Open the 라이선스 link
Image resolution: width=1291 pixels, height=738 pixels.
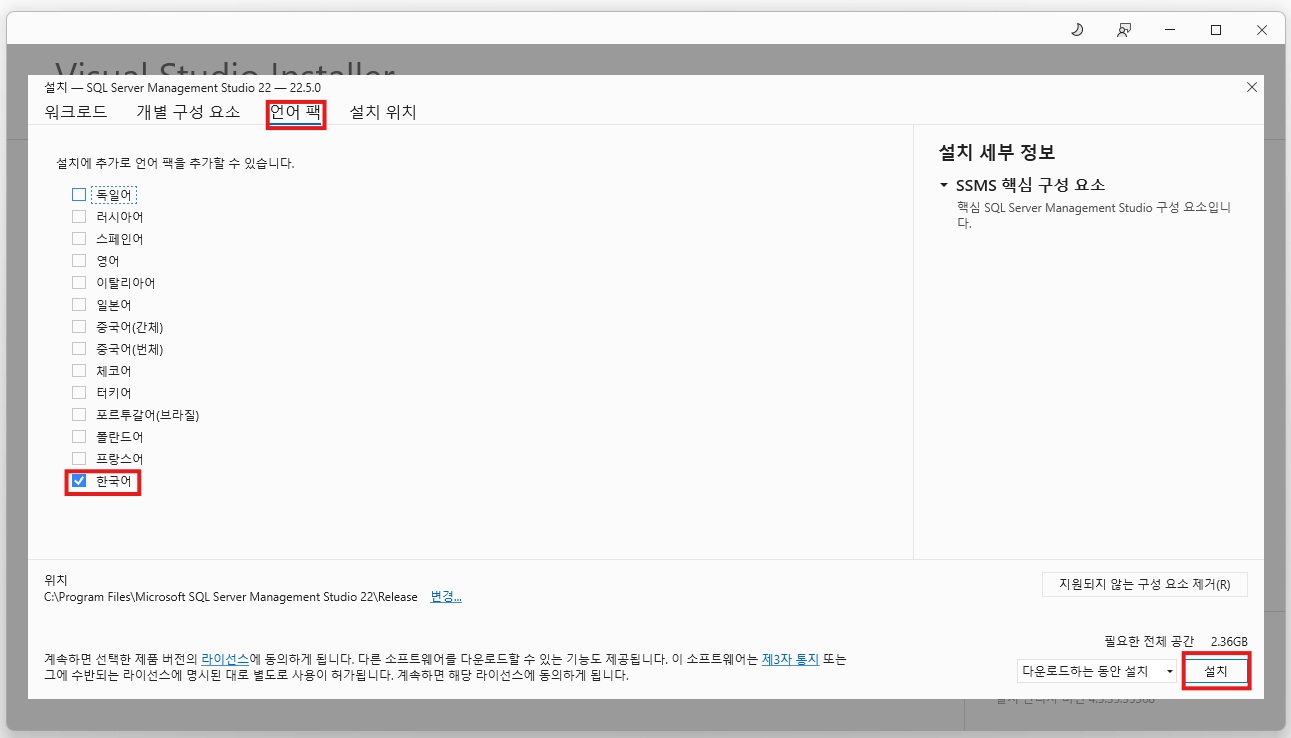(225, 660)
